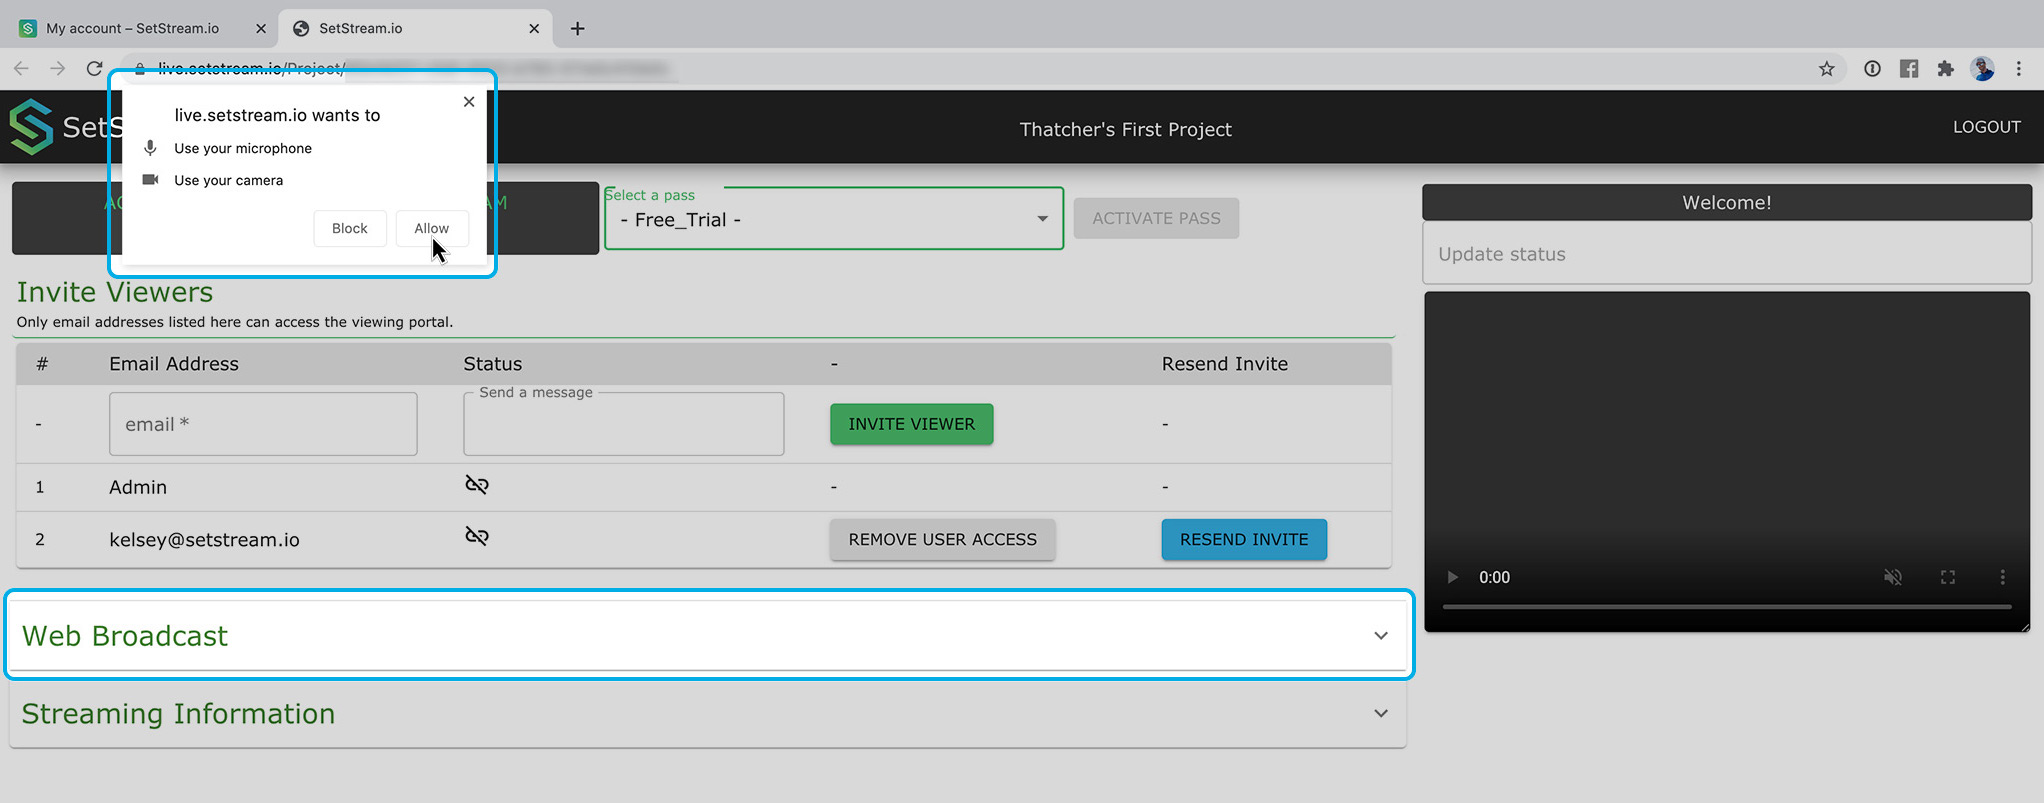
Task: Remove user access for kelsey@setstream.io
Action: (x=942, y=539)
